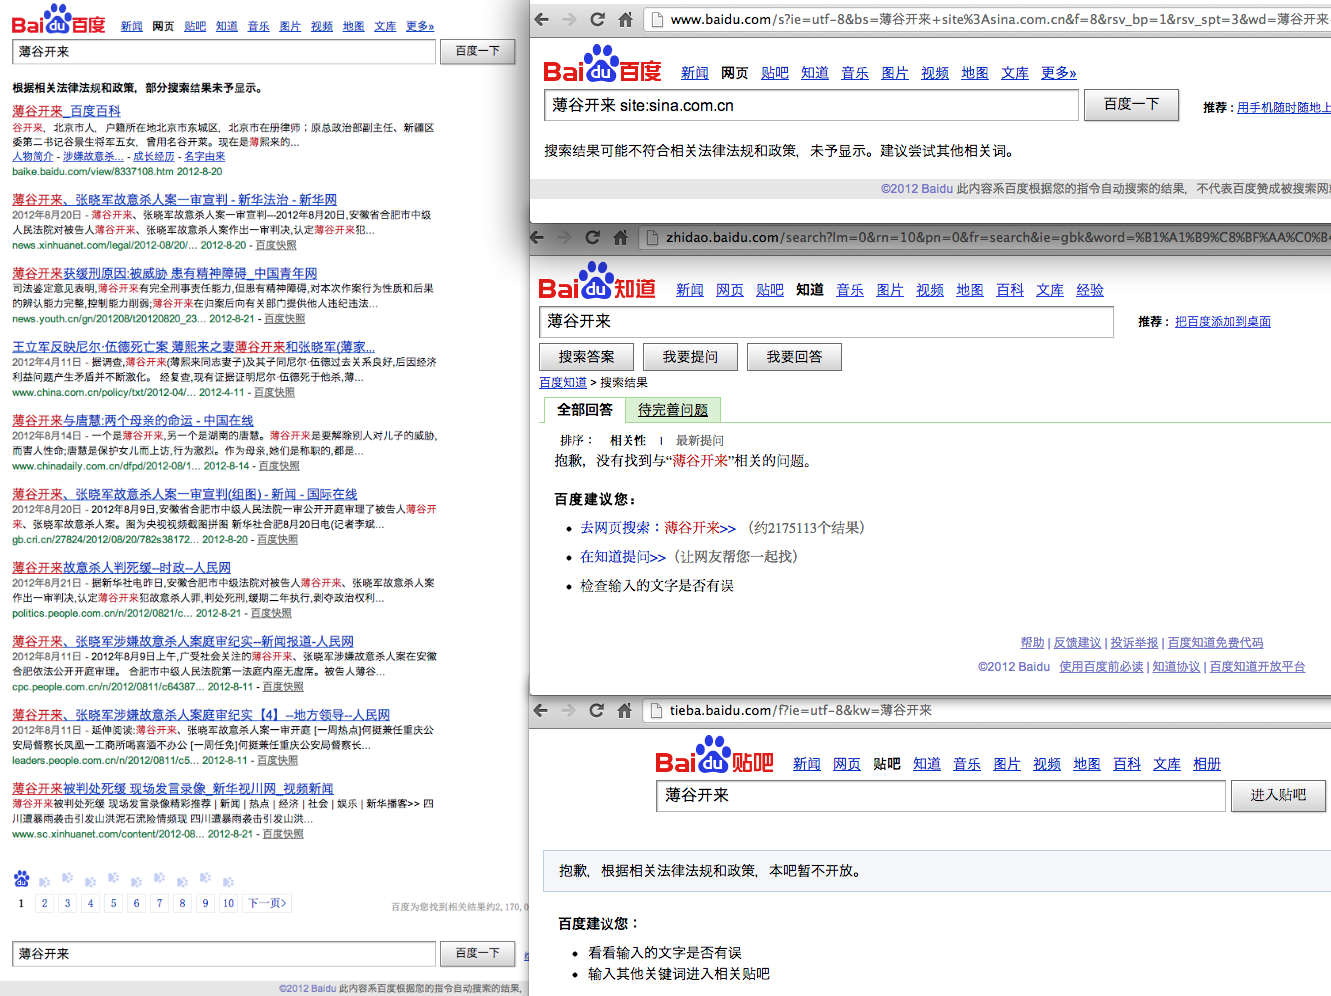
Task: Click the 我要提问 button
Action: [690, 357]
